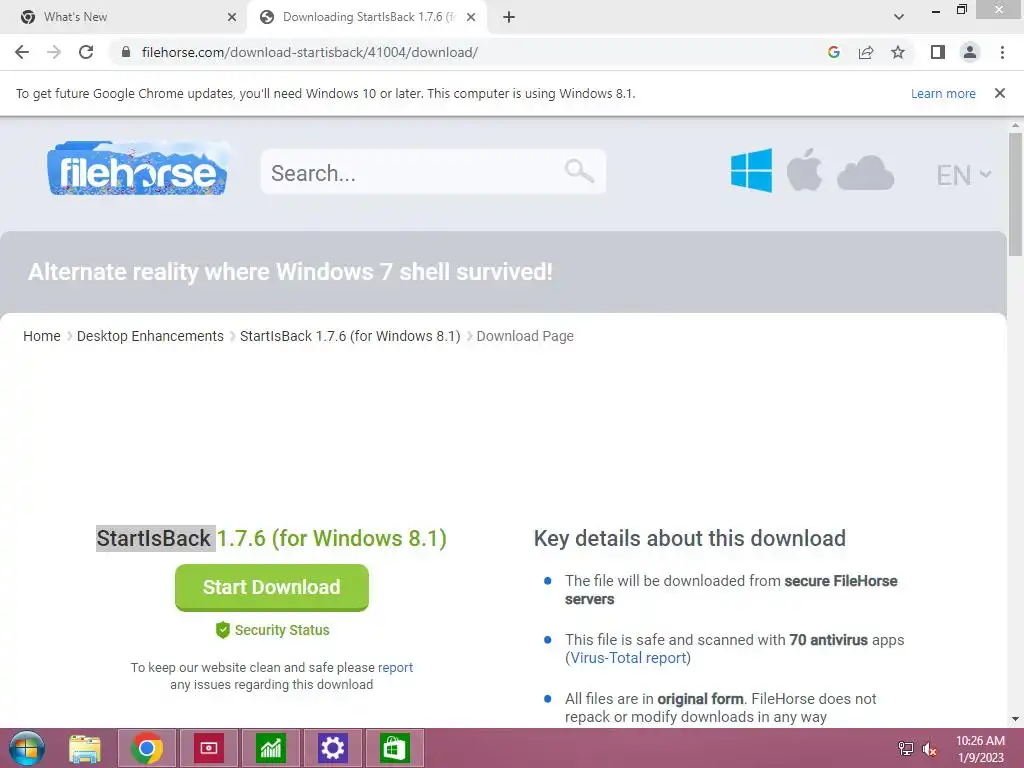1024x768 pixels.
Task: Click StartIsBack 1.7.6 heading text
Action: coord(272,538)
